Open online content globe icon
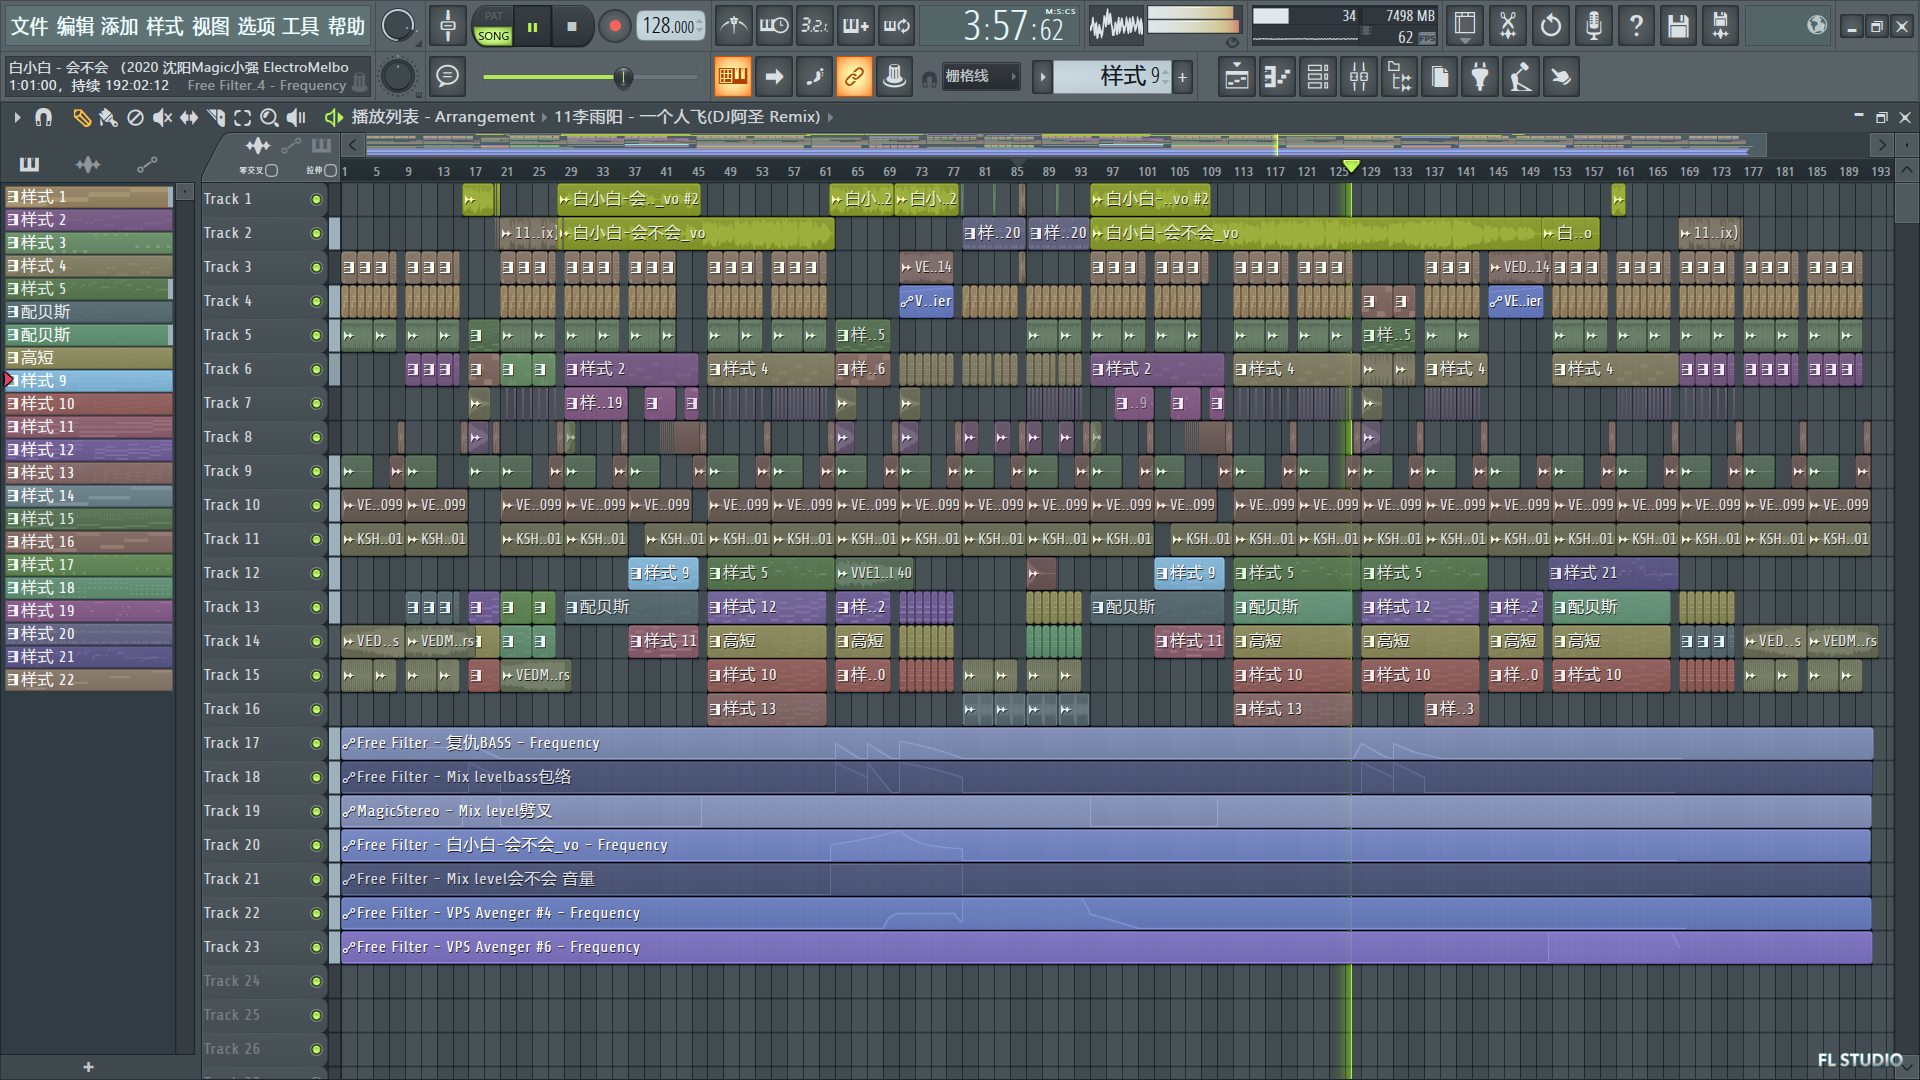 (1816, 26)
